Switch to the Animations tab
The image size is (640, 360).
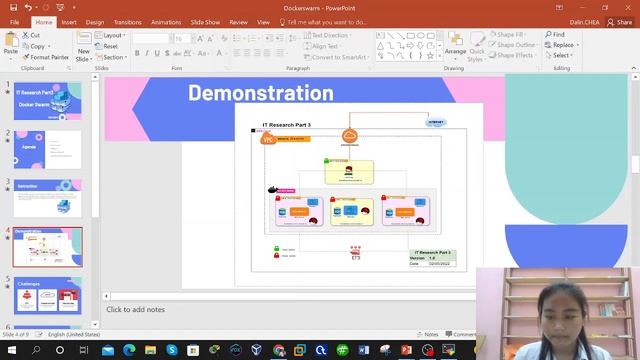click(166, 22)
